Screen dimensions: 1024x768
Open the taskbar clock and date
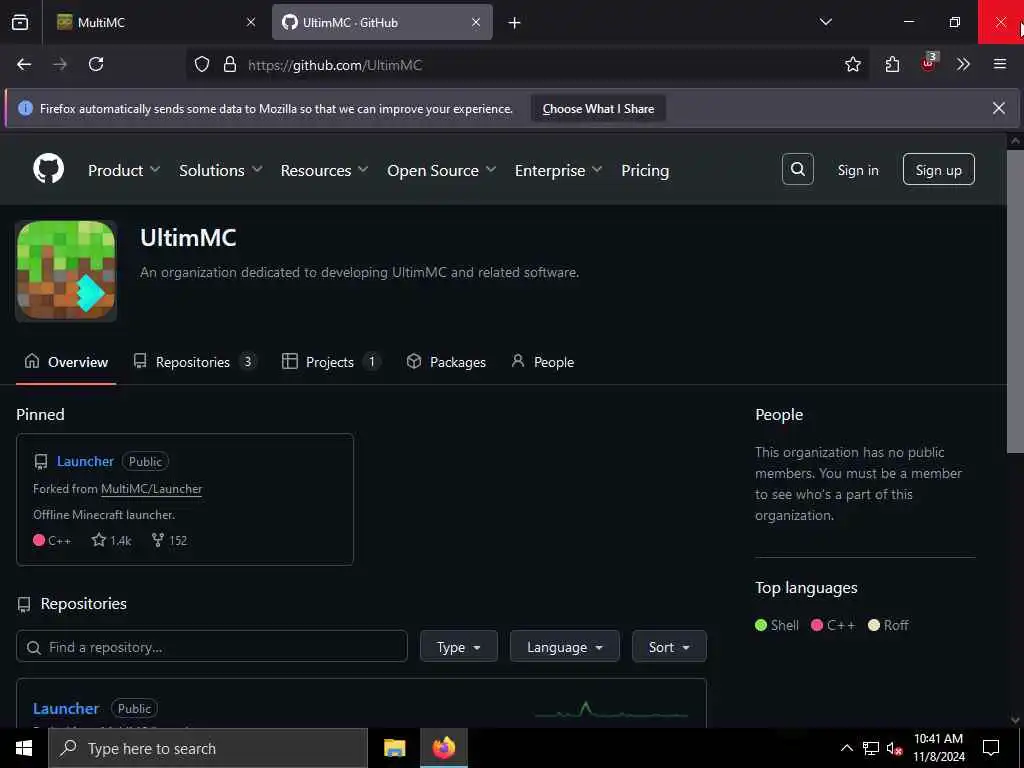click(938, 748)
